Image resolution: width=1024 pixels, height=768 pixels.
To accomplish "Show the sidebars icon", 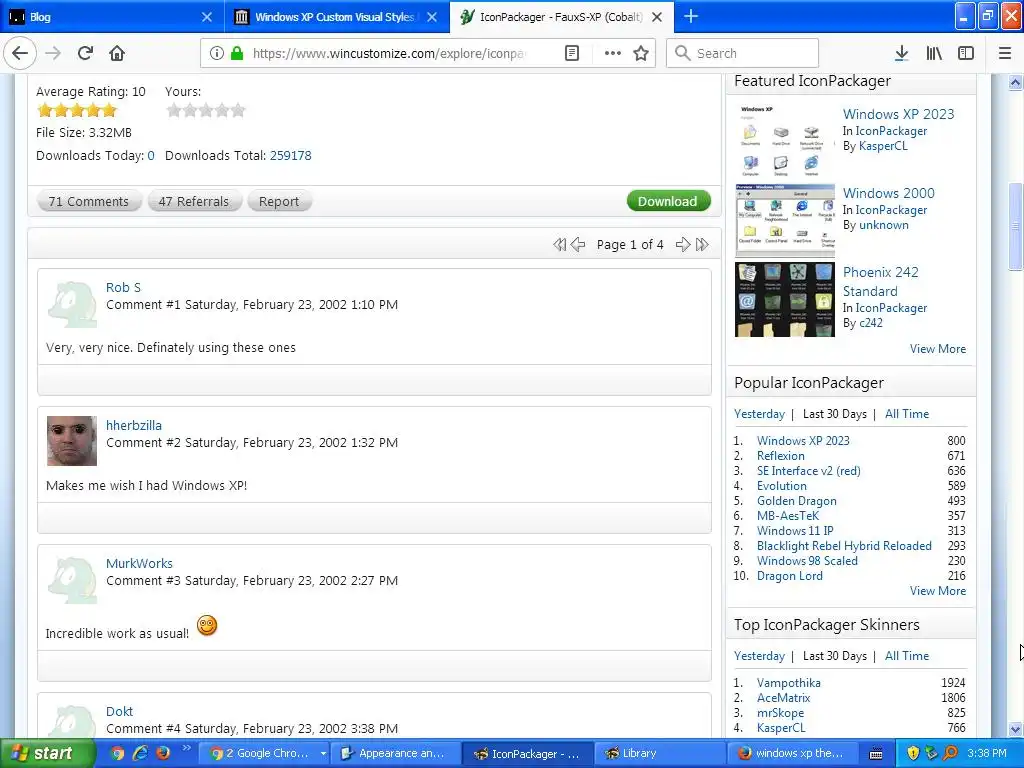I will tap(966, 53).
